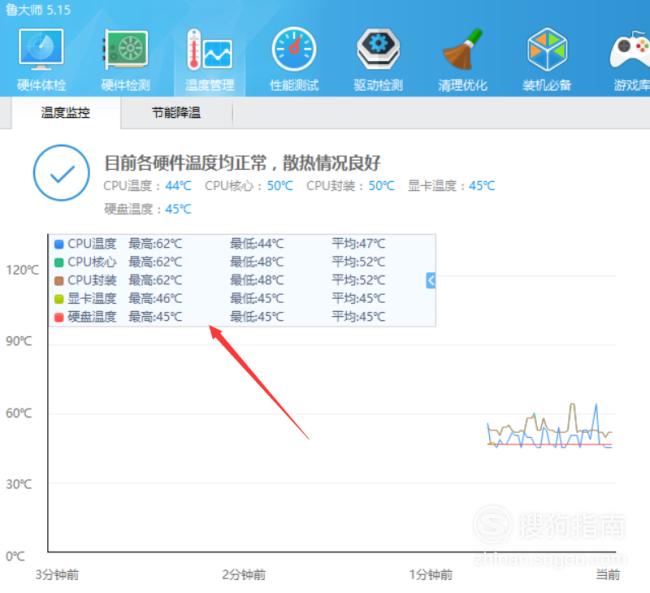Image resolution: width=650 pixels, height=593 pixels.
Task: Click the 60℃ axis label
Action: [19, 413]
